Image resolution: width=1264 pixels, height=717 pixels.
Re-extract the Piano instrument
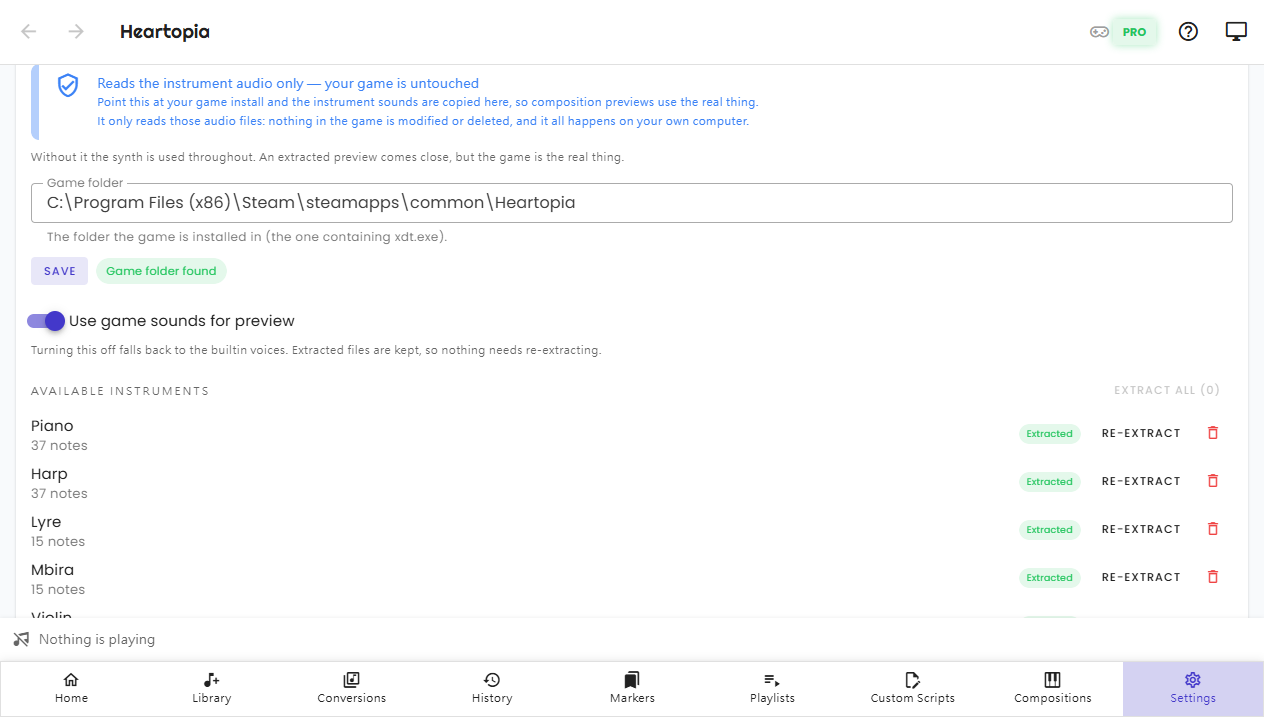pos(1141,433)
